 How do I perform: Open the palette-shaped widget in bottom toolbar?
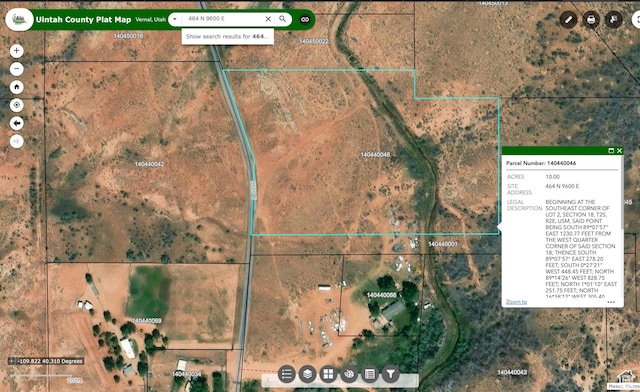pyautogui.click(x=349, y=374)
